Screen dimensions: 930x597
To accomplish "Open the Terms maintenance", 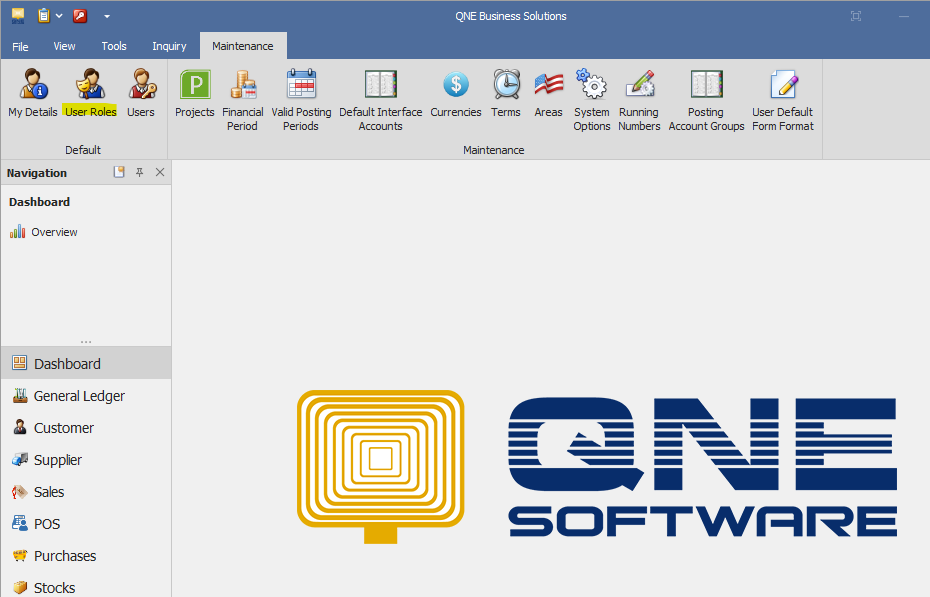I will click(506, 93).
